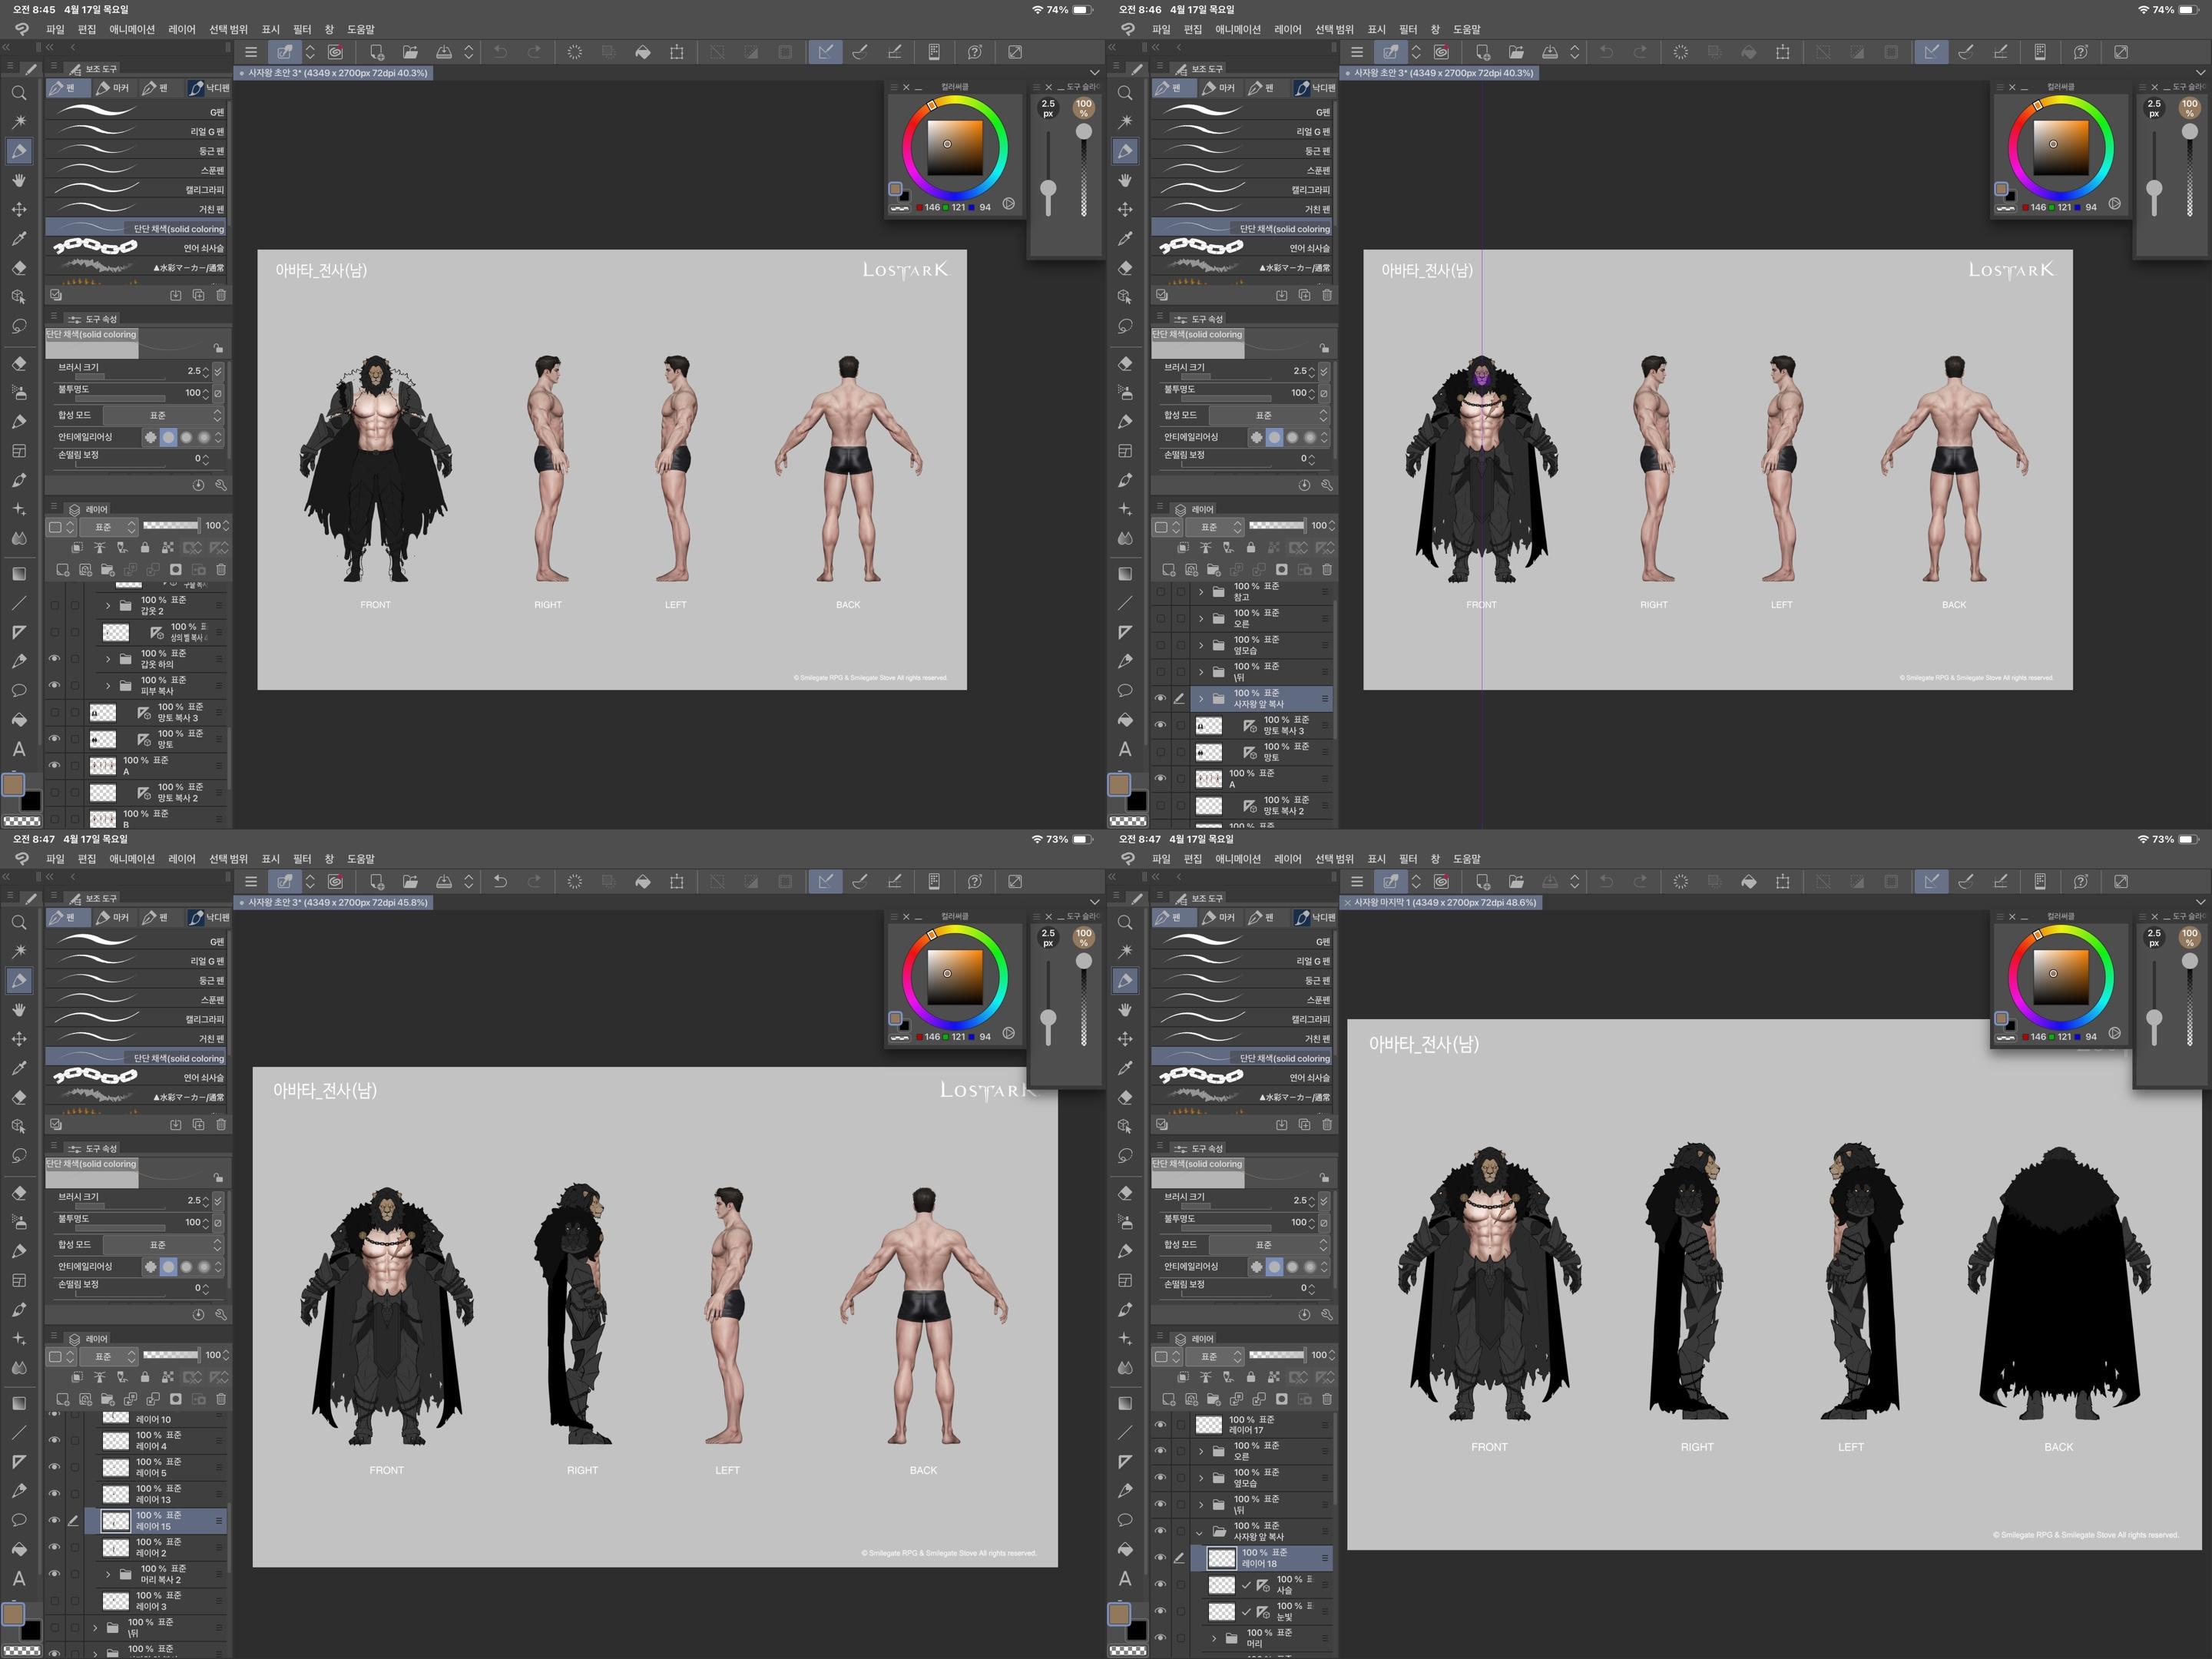Select Text tool in the 45.8% window

click(19, 1578)
